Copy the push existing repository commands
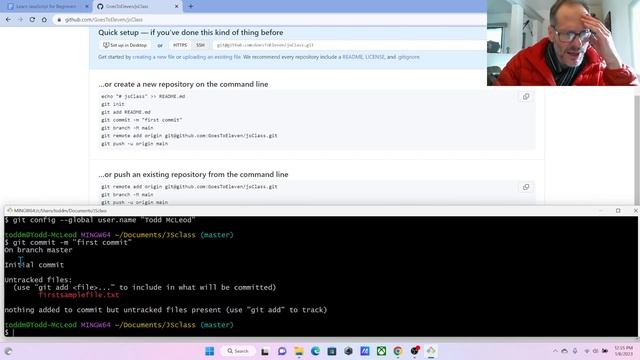This screenshot has width=640, height=360. click(526, 187)
